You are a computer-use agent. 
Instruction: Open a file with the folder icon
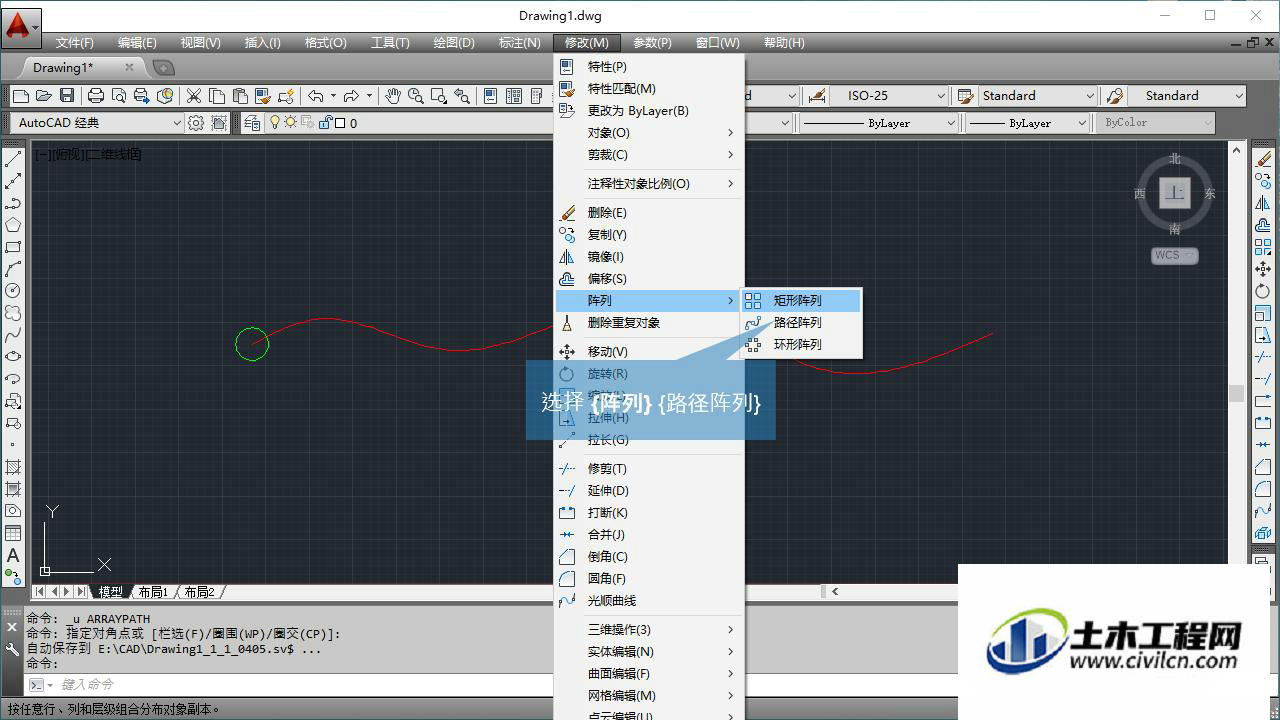pos(43,96)
